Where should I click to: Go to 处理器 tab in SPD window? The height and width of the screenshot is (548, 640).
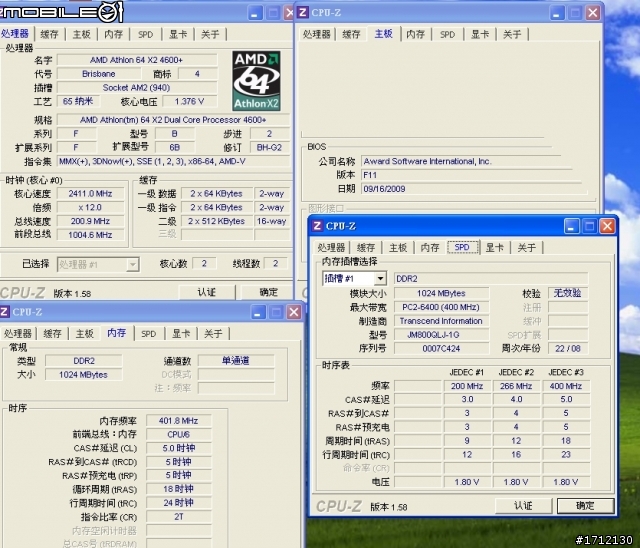point(331,247)
